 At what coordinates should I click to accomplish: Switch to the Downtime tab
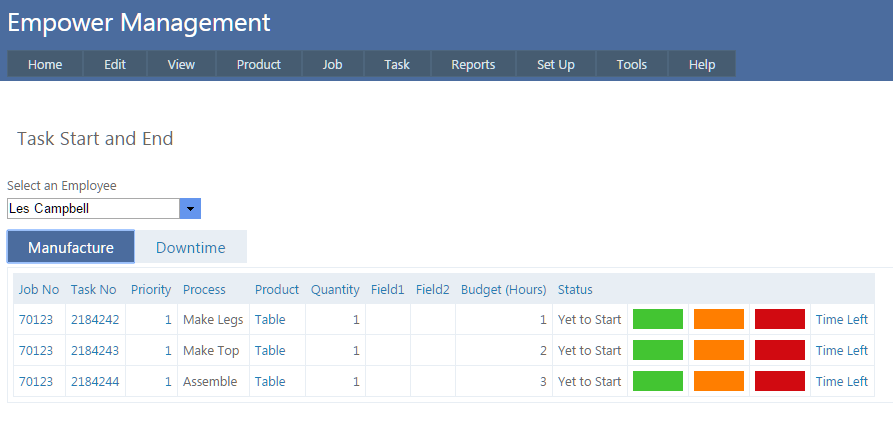pos(190,248)
